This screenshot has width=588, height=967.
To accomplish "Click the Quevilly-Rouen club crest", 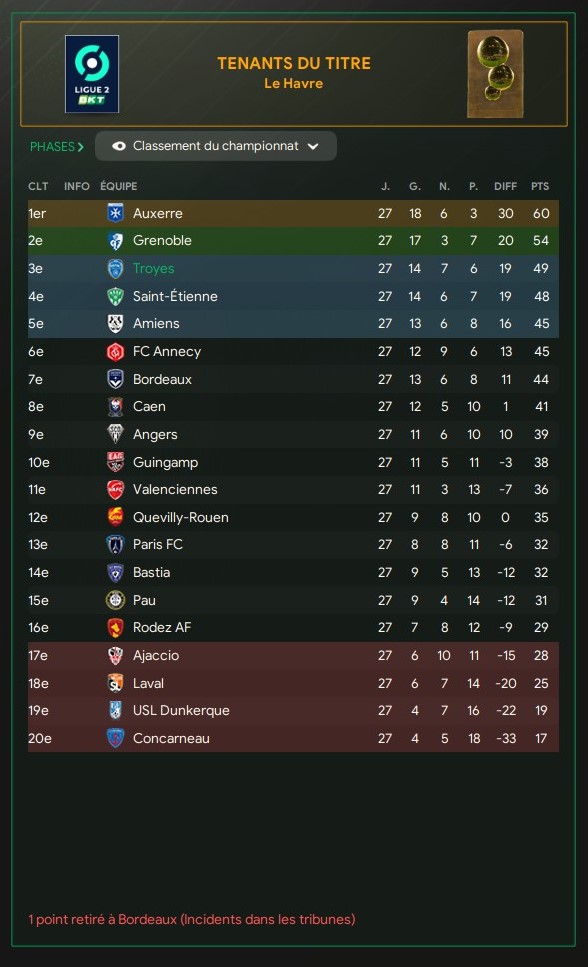I will point(115,517).
